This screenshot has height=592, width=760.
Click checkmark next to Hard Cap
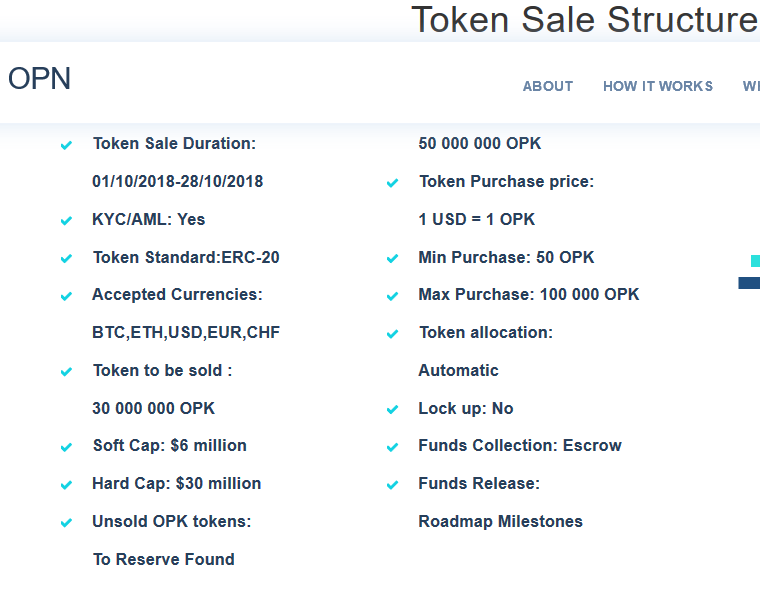pyautogui.click(x=67, y=485)
